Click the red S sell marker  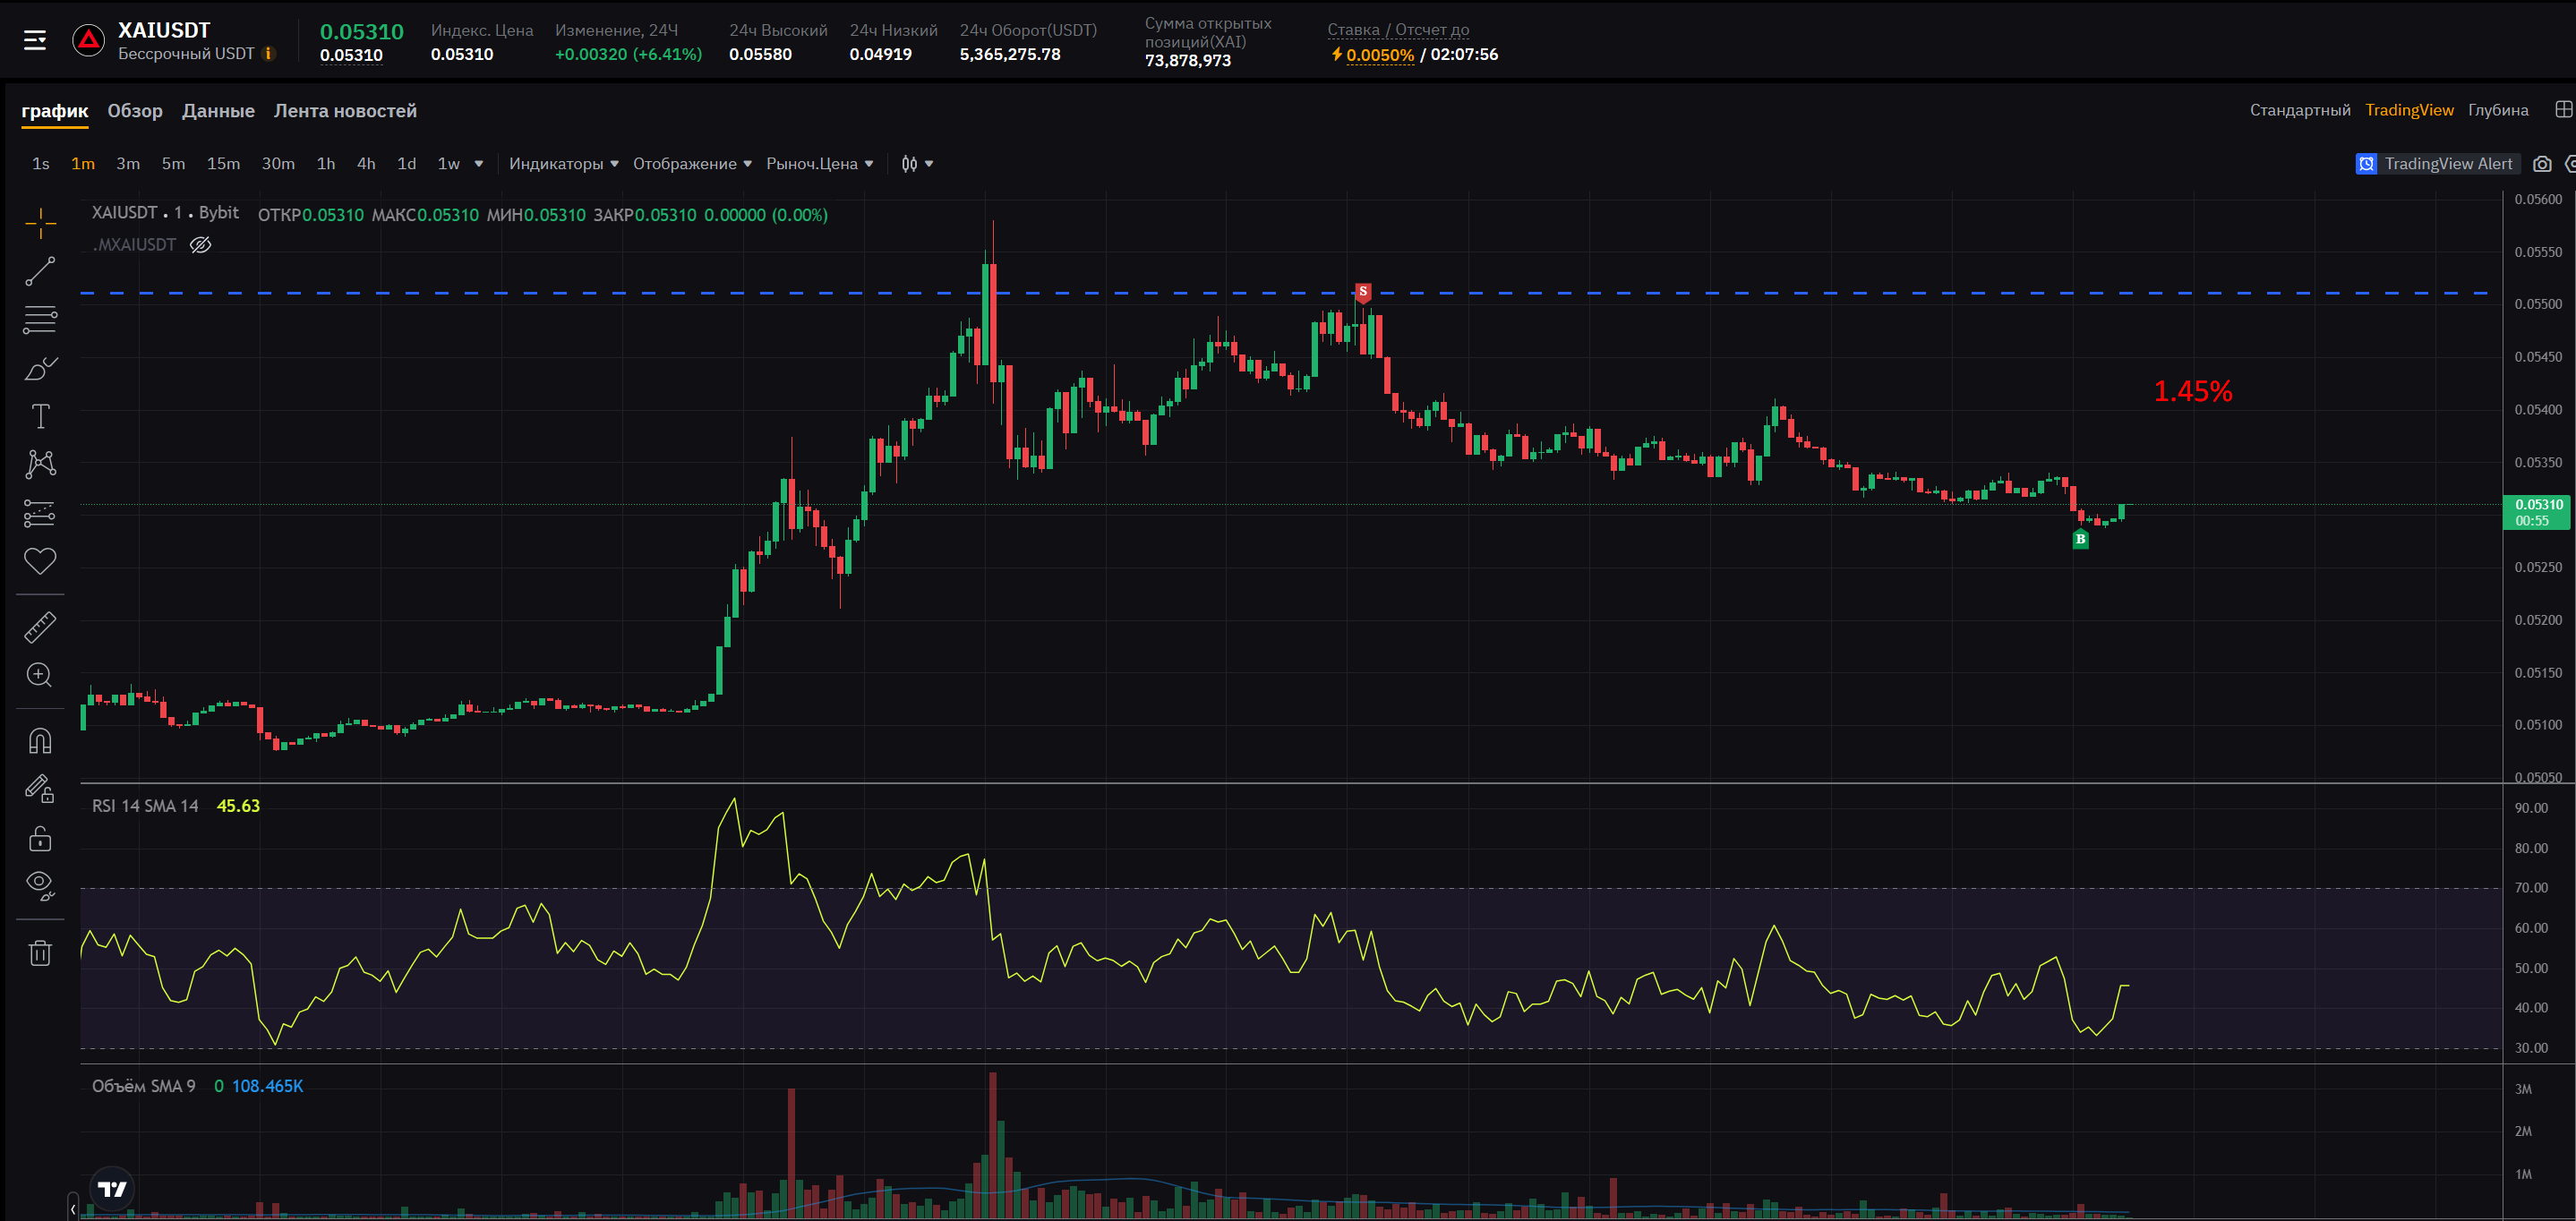pos(1362,292)
